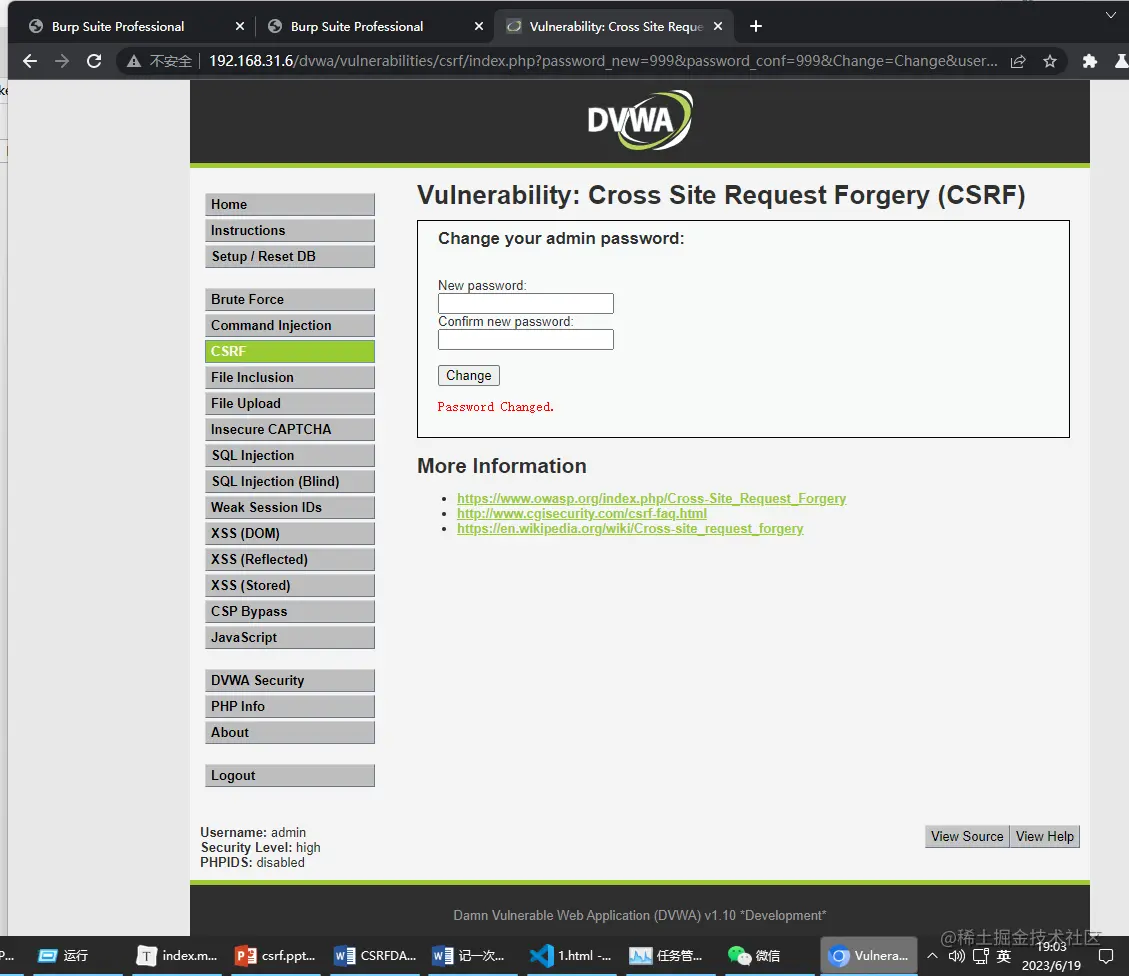The width and height of the screenshot is (1129, 976).
Task: Reload the page with refresh icon
Action: click(x=94, y=61)
